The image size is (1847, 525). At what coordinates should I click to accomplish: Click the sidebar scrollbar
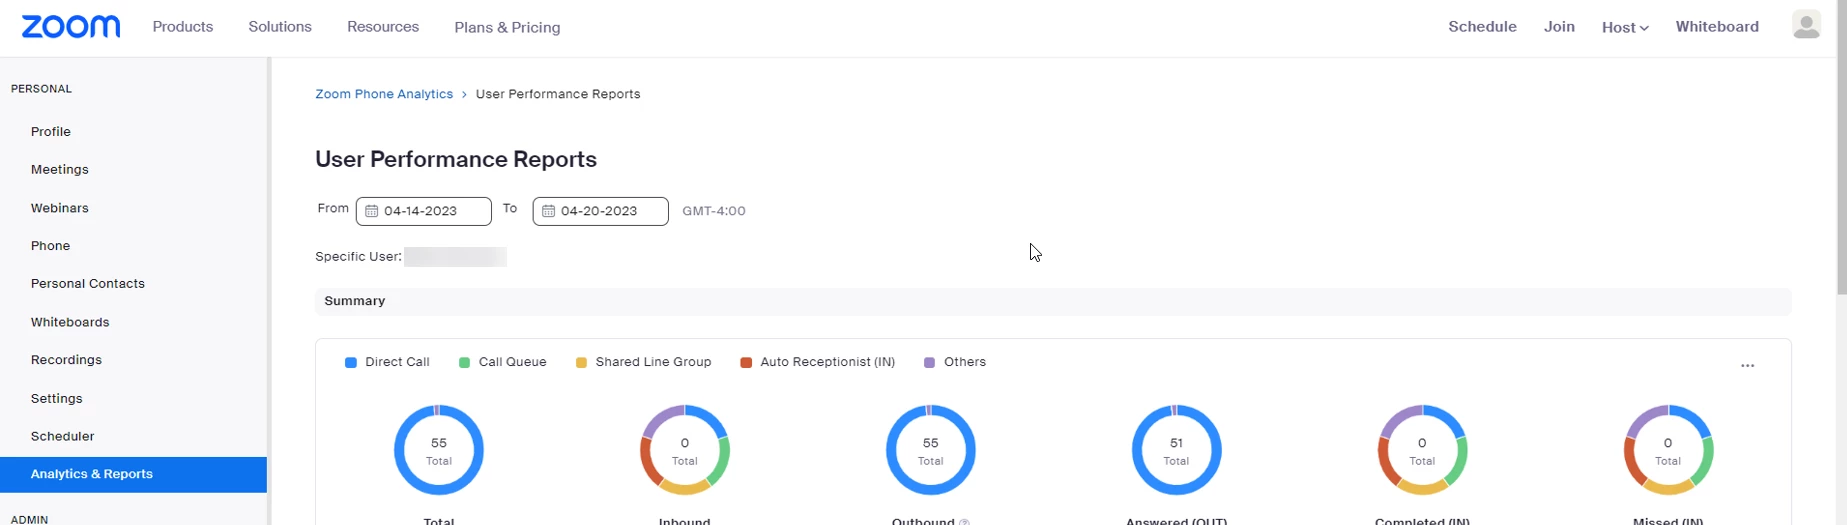268,290
